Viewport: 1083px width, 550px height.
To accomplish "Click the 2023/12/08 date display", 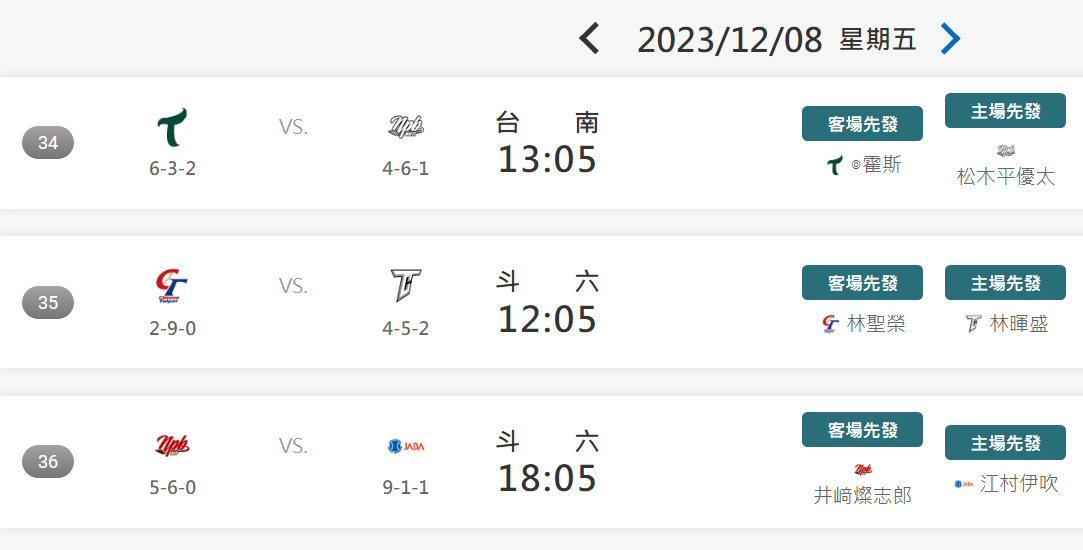I will pos(729,40).
